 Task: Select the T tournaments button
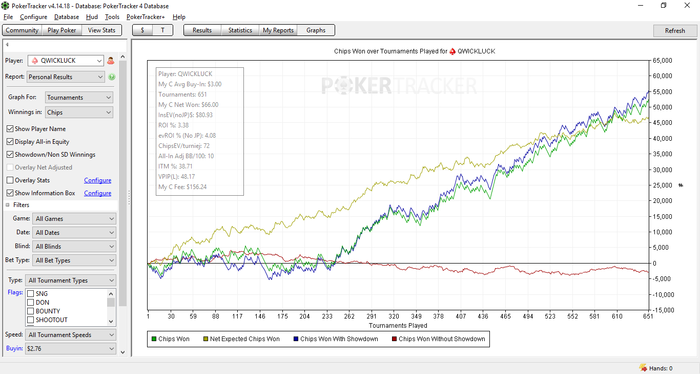162,30
